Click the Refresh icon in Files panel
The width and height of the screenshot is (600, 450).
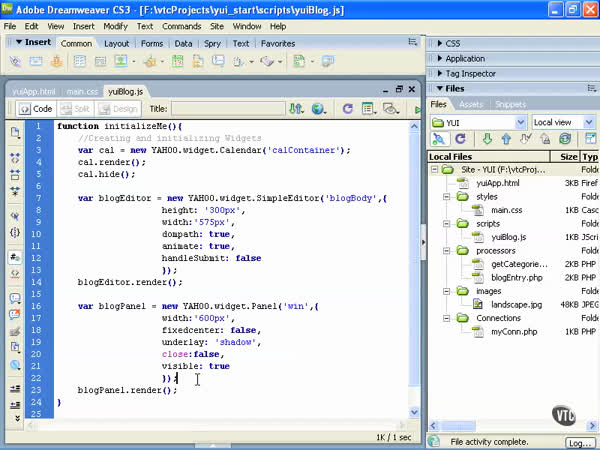460,139
